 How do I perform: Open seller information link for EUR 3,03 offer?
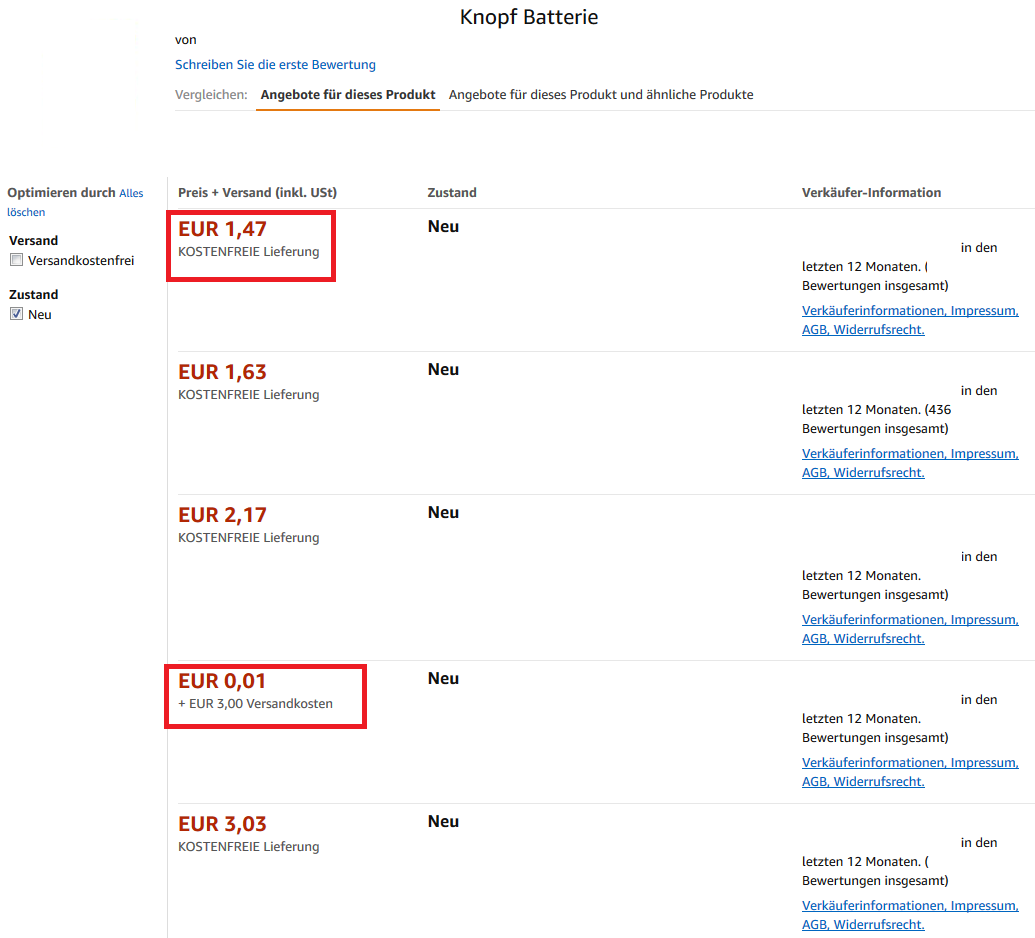(x=910, y=915)
